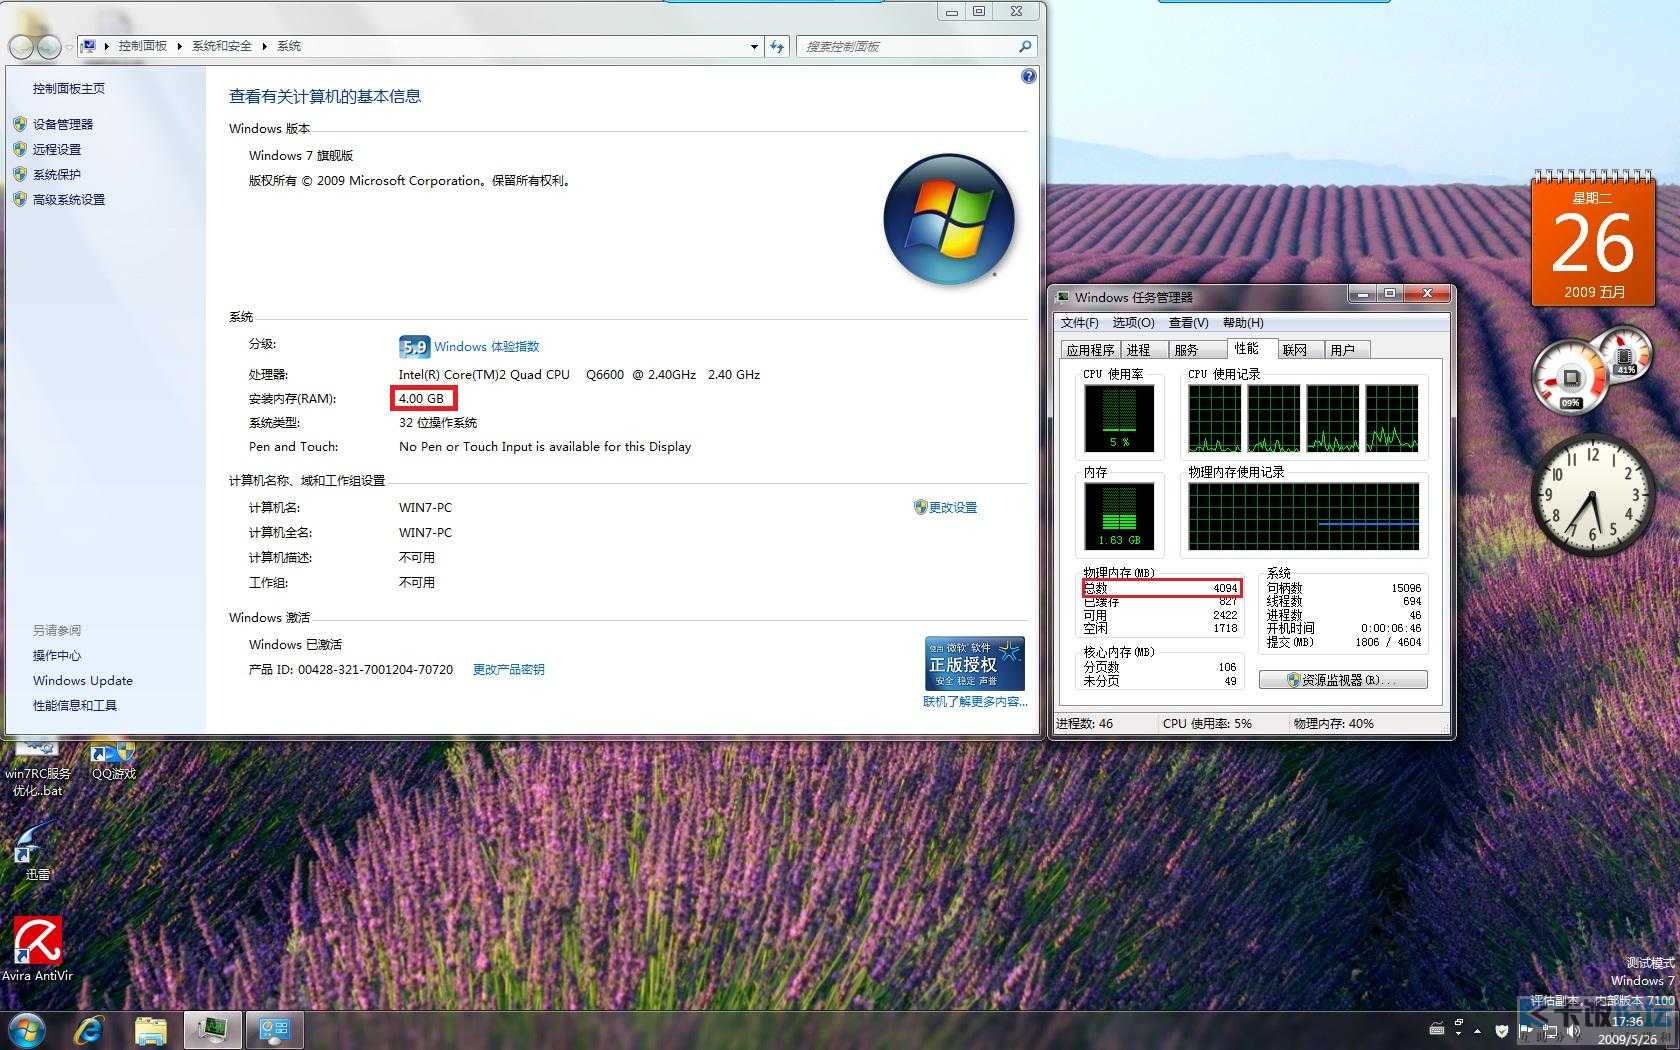Click the System and Security breadcrumb
1680x1050 pixels.
click(x=222, y=46)
